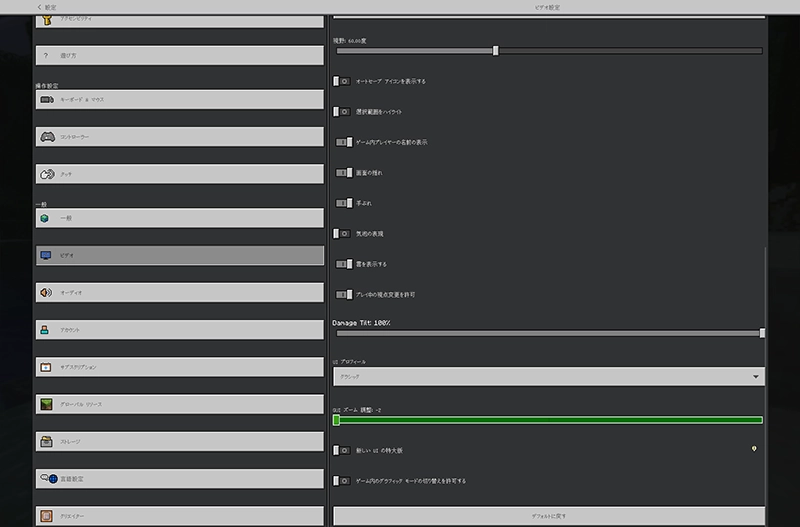Toggle the 雲を表示する switch
800x527 pixels.
[x=344, y=264]
